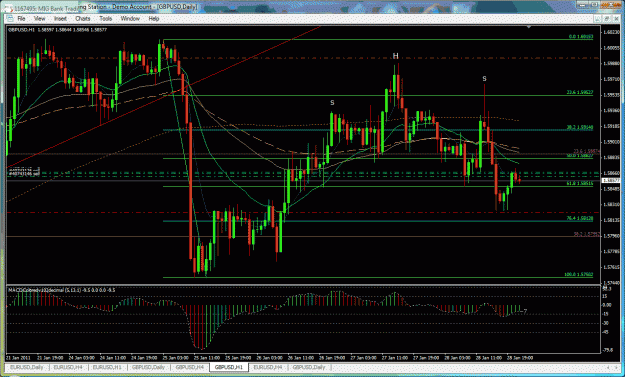Viewport: 625px width, 377px height.
Task: Select the active GBPUSD,H1 chart tab
Action: [x=229, y=367]
